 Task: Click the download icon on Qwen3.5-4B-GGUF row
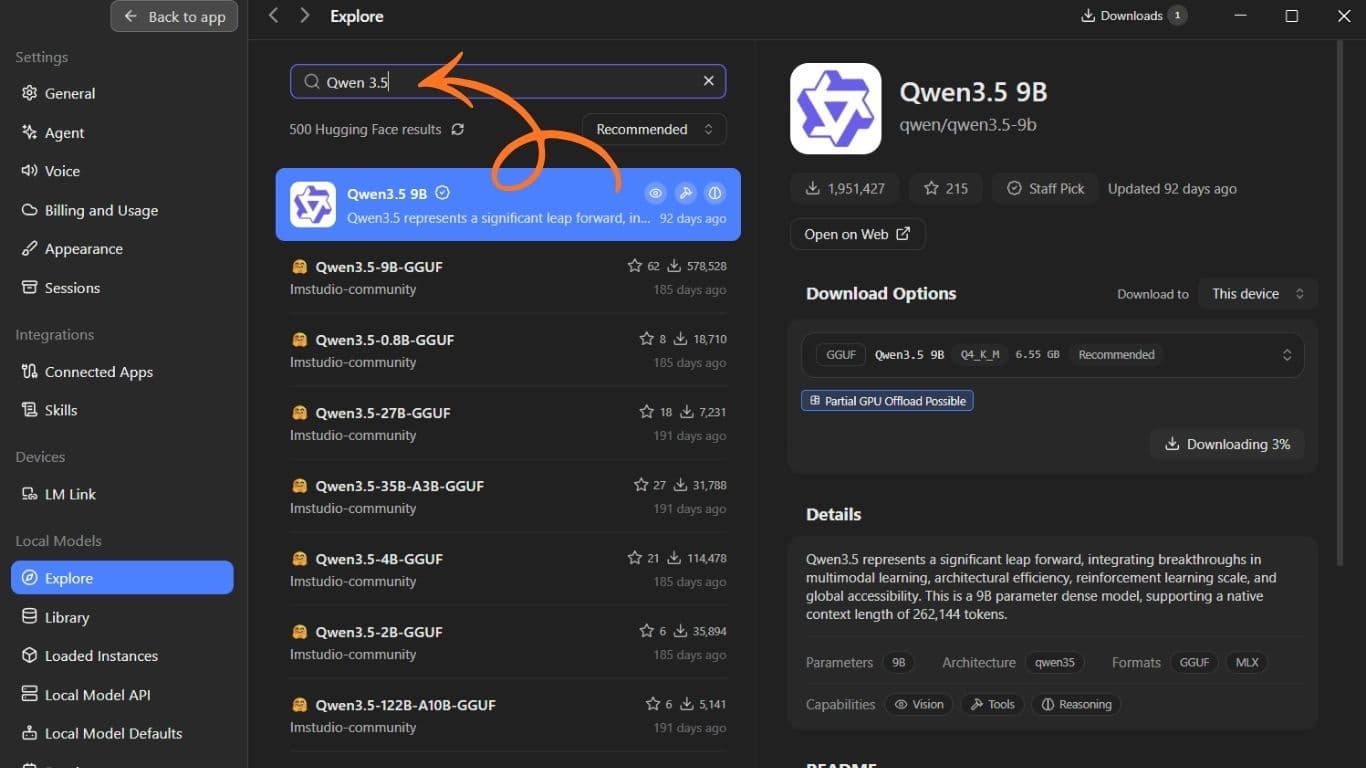[x=673, y=558]
